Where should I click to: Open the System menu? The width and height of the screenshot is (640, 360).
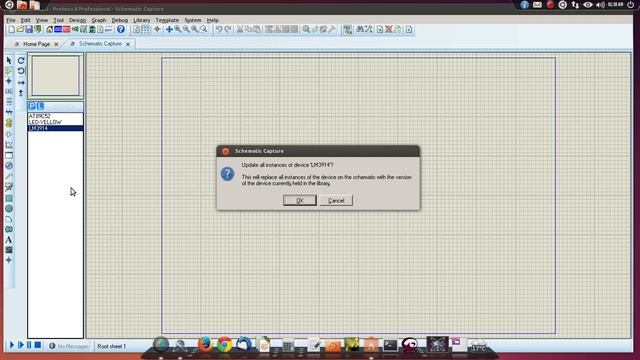click(193, 20)
